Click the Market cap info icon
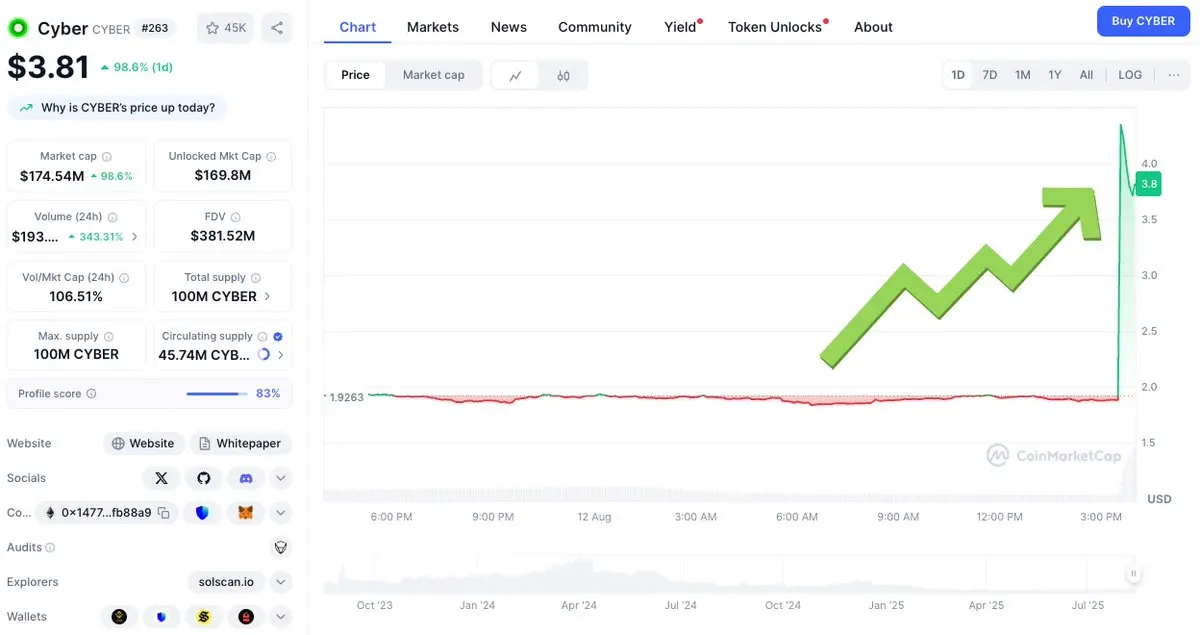 click(107, 157)
